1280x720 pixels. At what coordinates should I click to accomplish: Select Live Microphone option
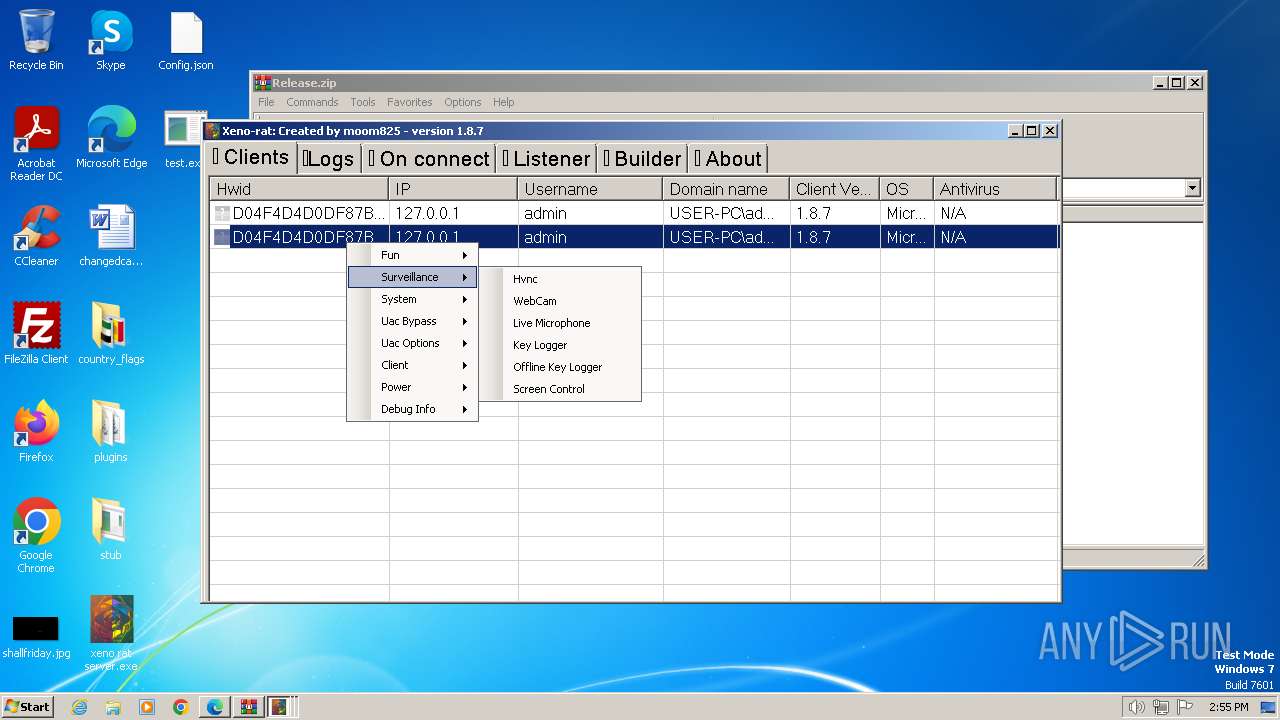560,323
